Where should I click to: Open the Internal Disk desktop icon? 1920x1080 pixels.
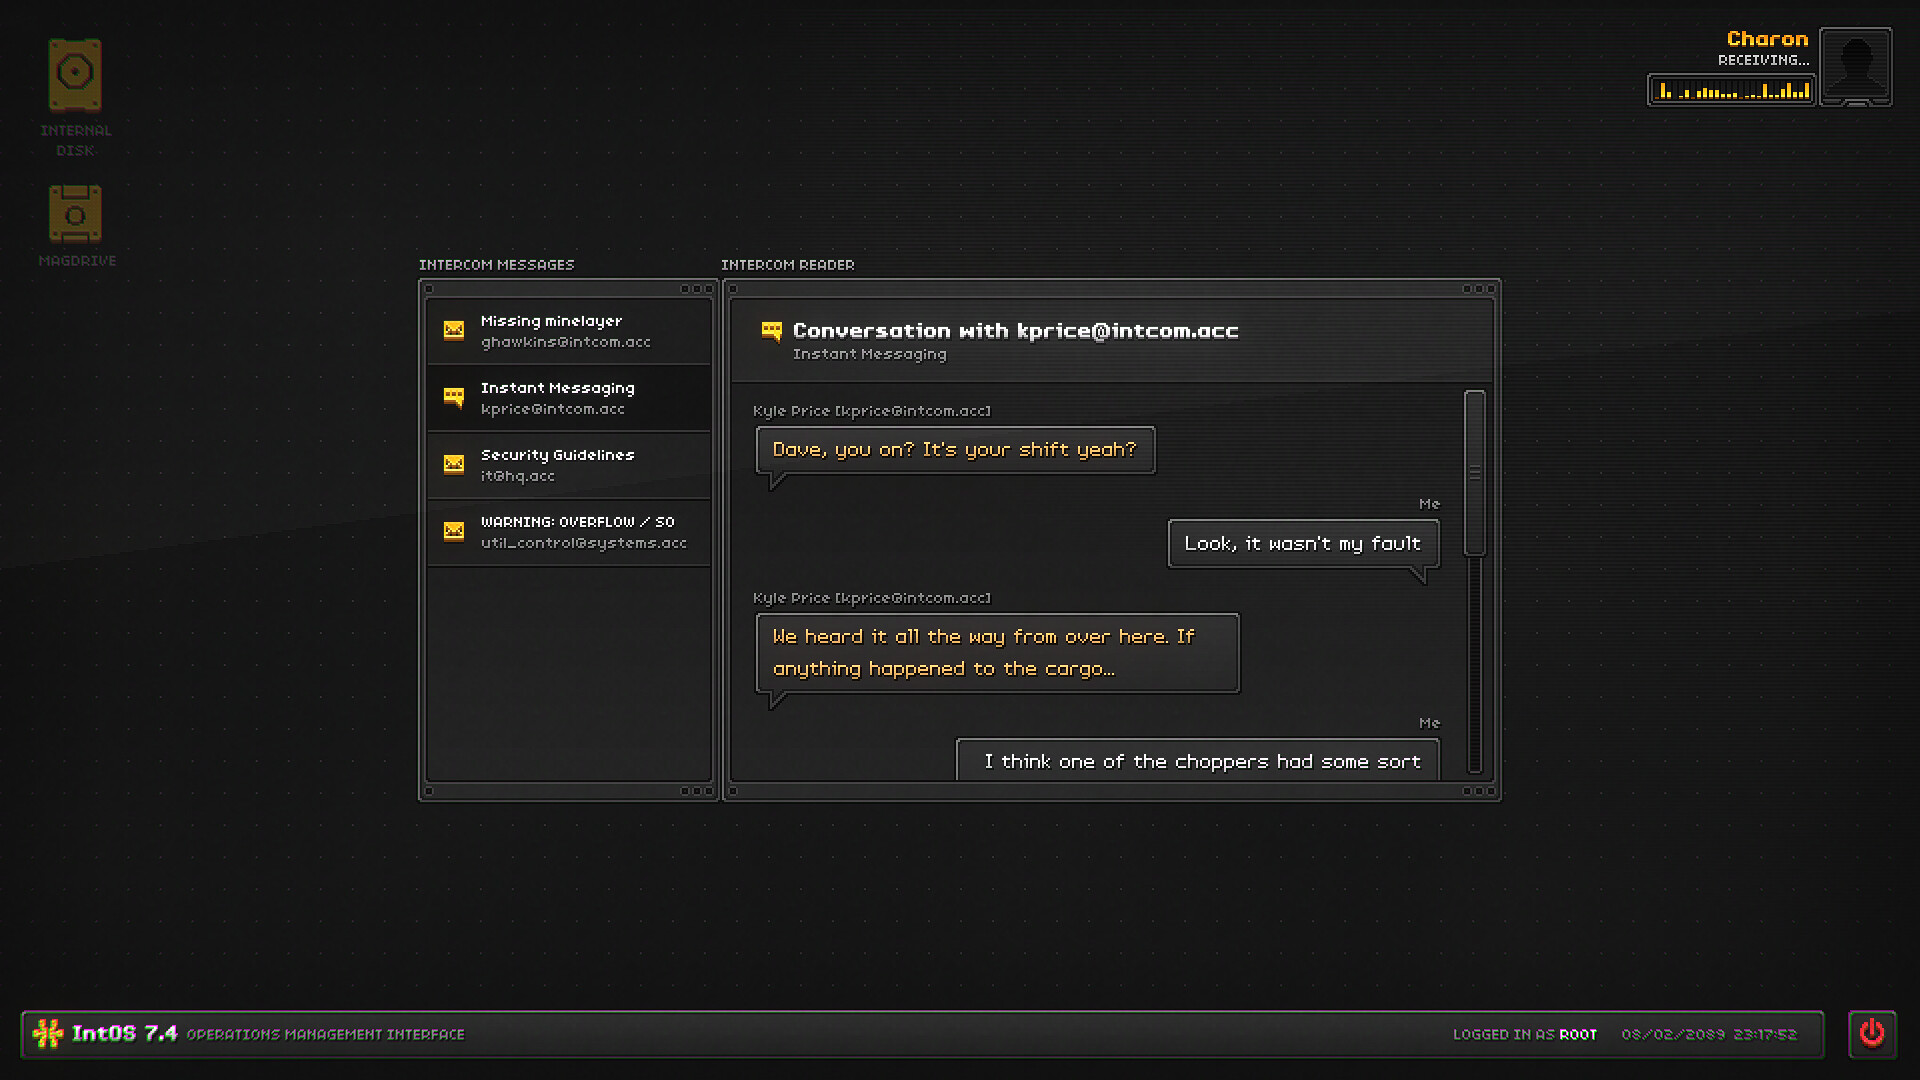pos(75,75)
